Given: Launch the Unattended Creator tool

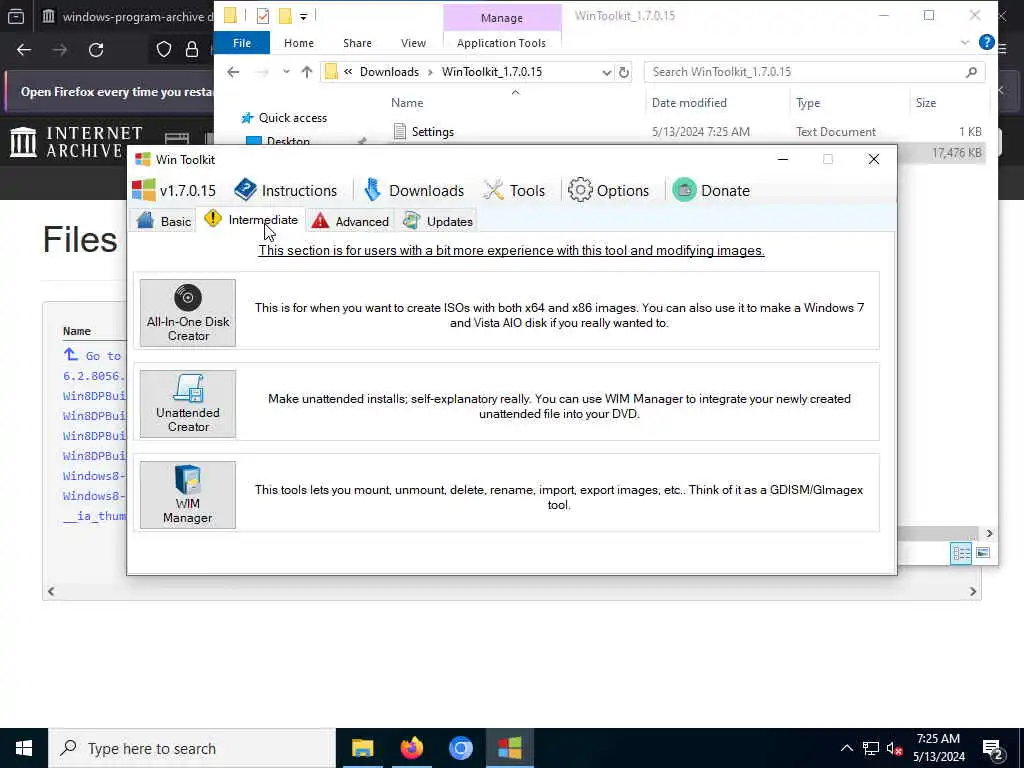Looking at the screenshot, I should [187, 404].
